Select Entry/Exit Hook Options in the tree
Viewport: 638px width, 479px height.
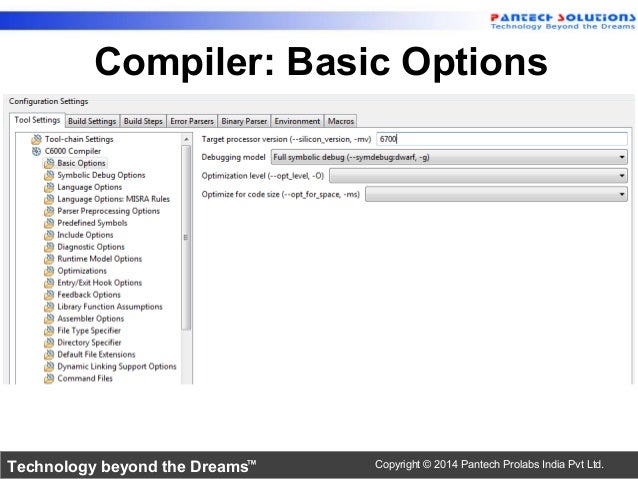pos(100,283)
